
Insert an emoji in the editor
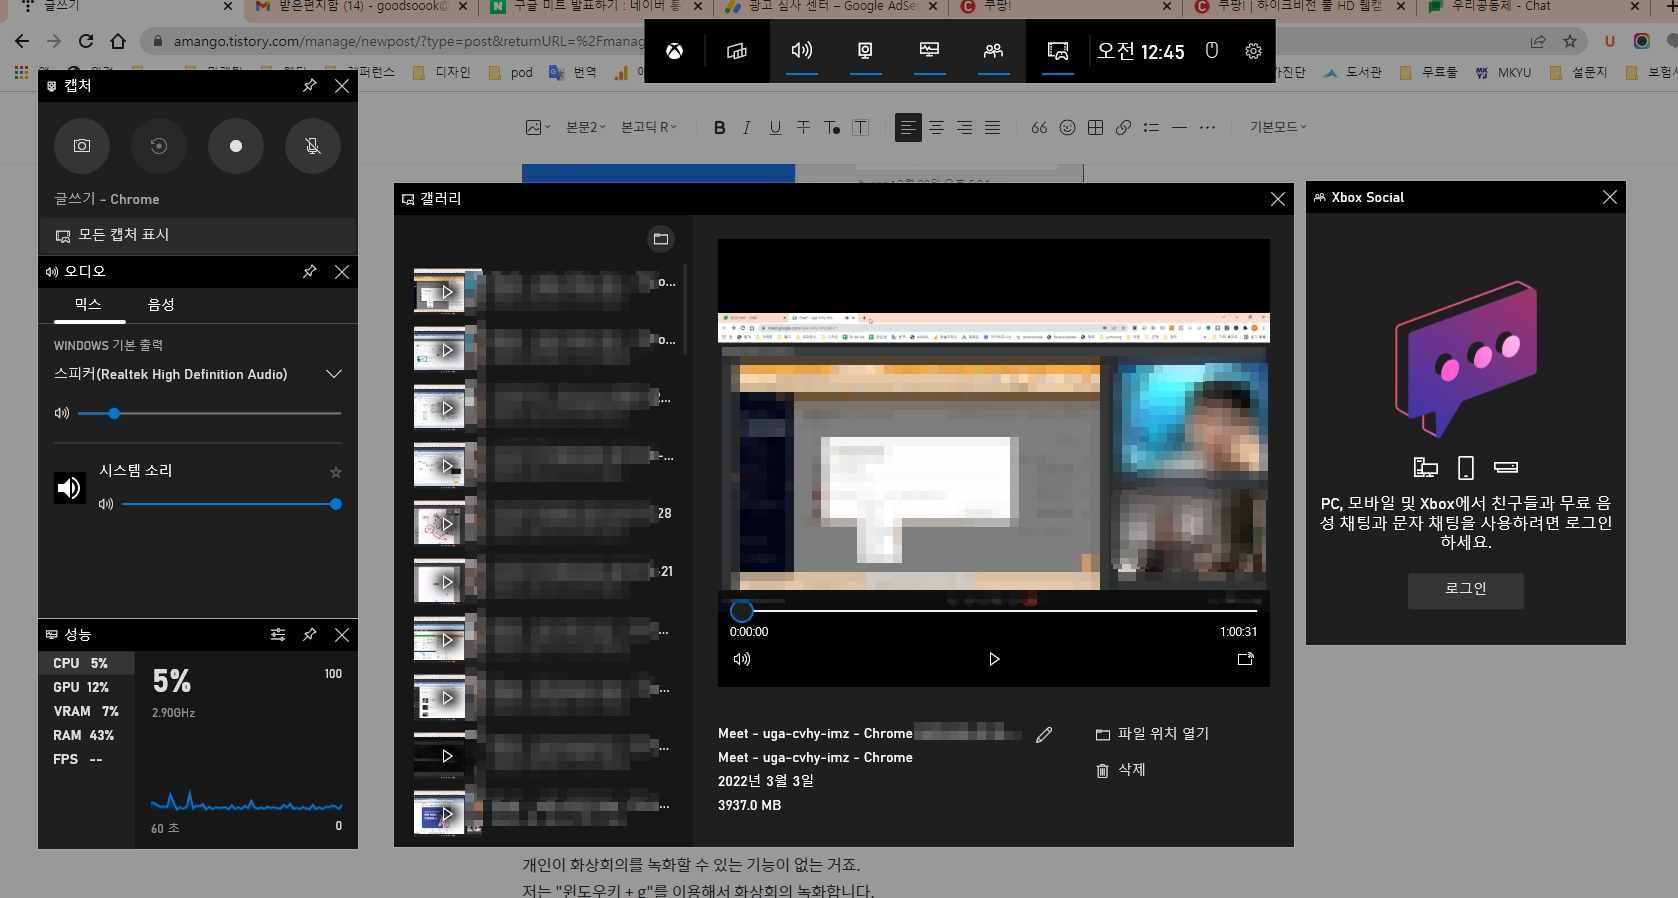pos(1067,127)
